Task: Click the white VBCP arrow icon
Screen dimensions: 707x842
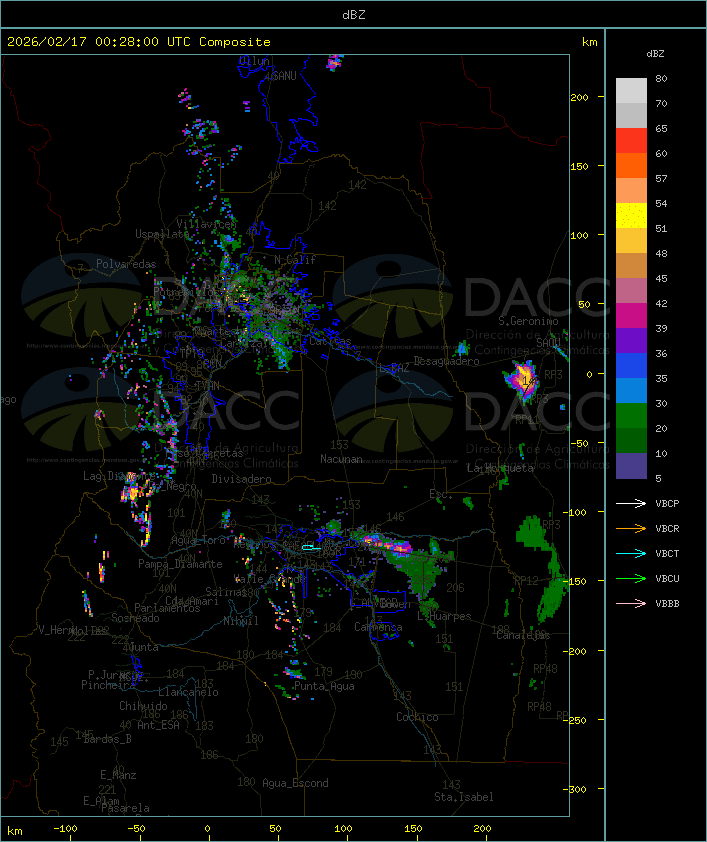Action: 631,504
